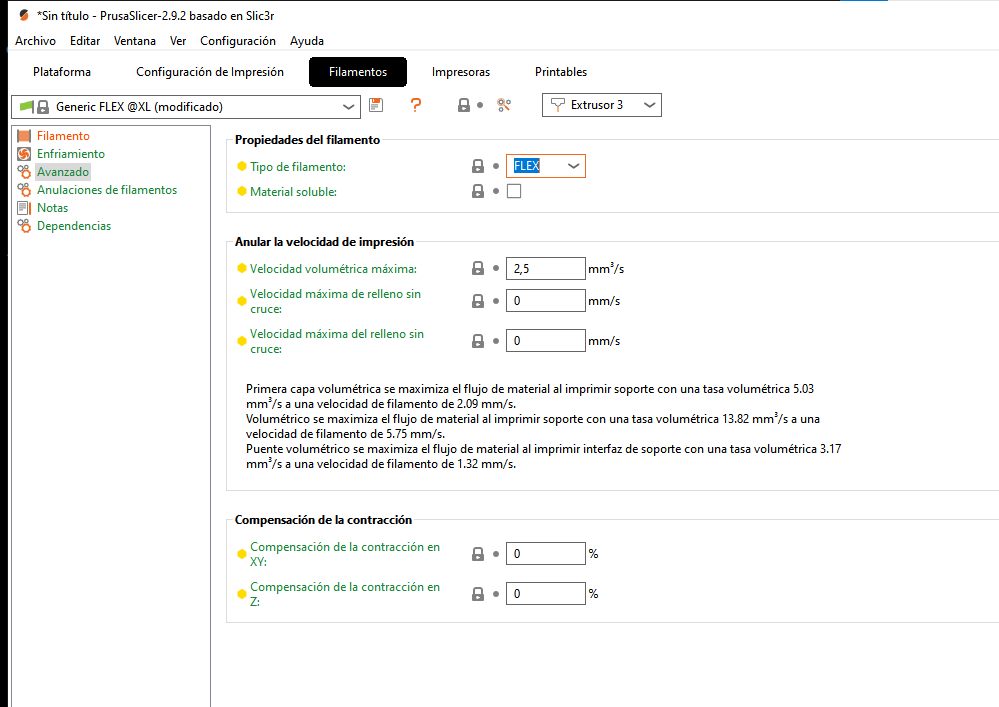
Task: Click the lock icon for Compensación de la contracción en XY
Action: pyautogui.click(x=478, y=553)
